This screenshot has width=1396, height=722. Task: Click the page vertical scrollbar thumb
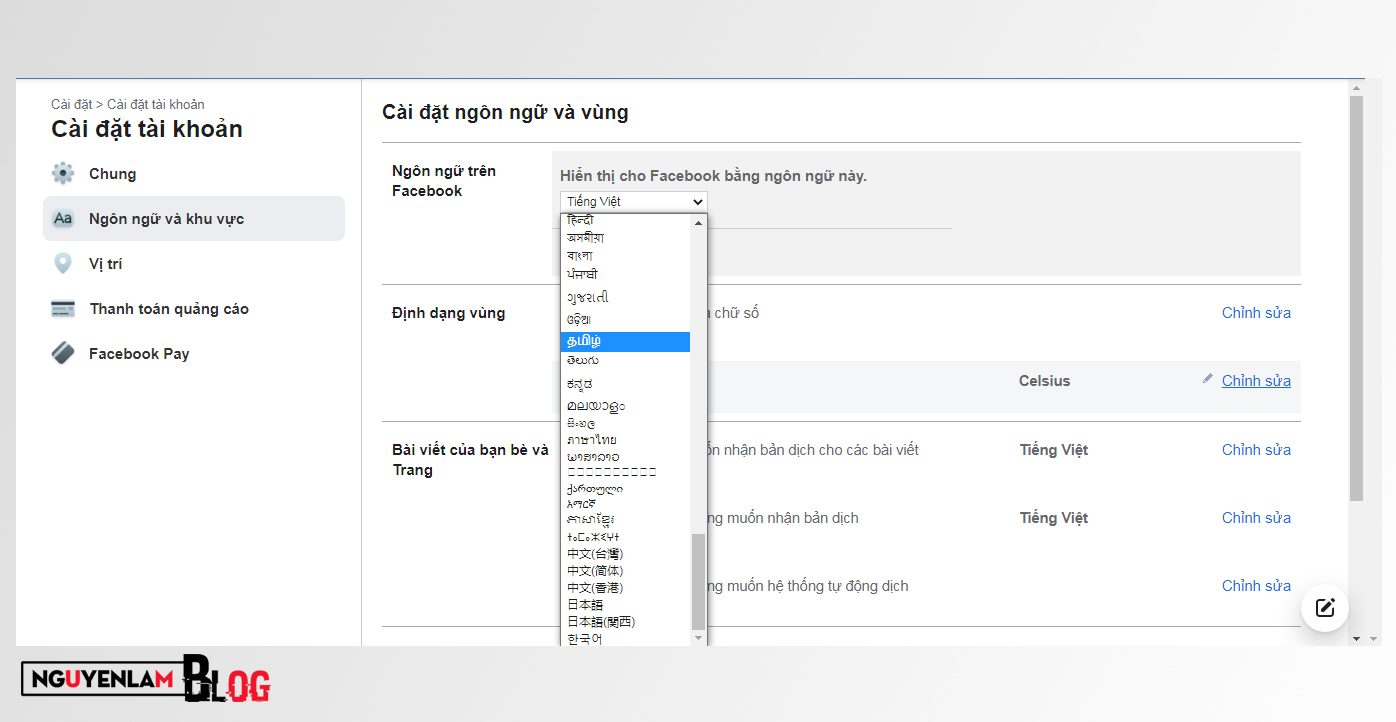click(1357, 298)
